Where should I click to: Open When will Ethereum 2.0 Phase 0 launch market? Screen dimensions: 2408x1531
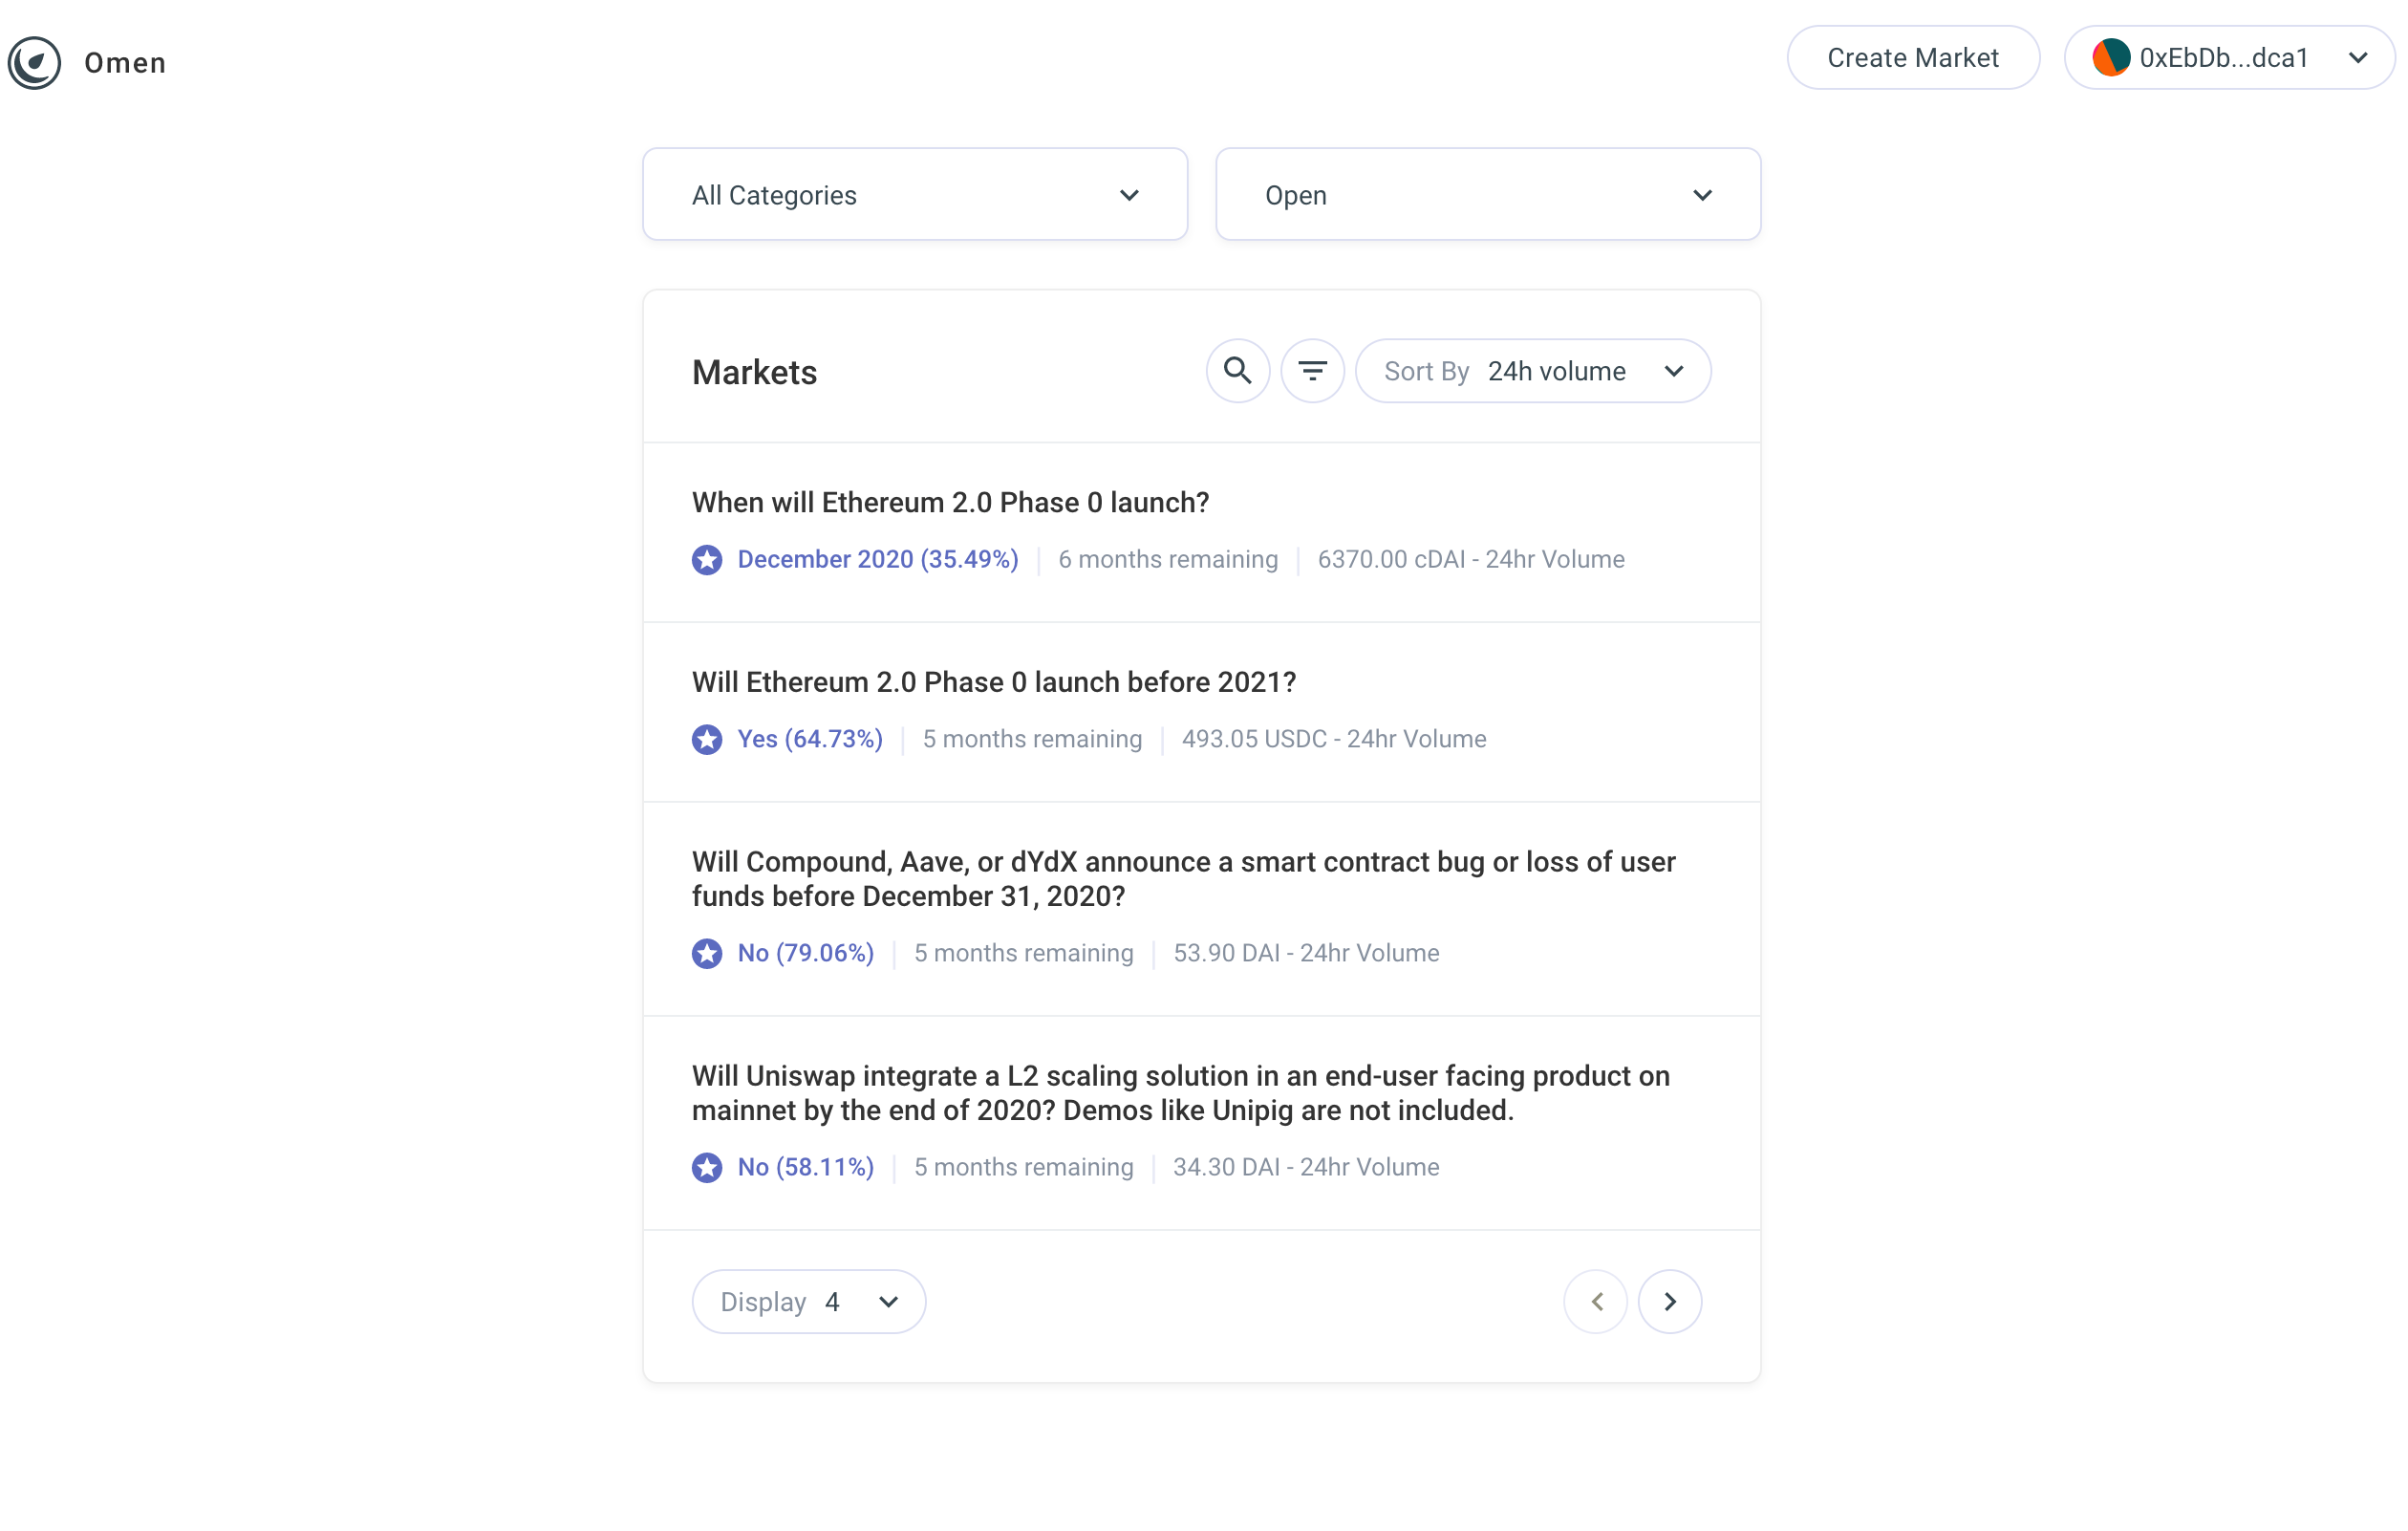(x=950, y=502)
